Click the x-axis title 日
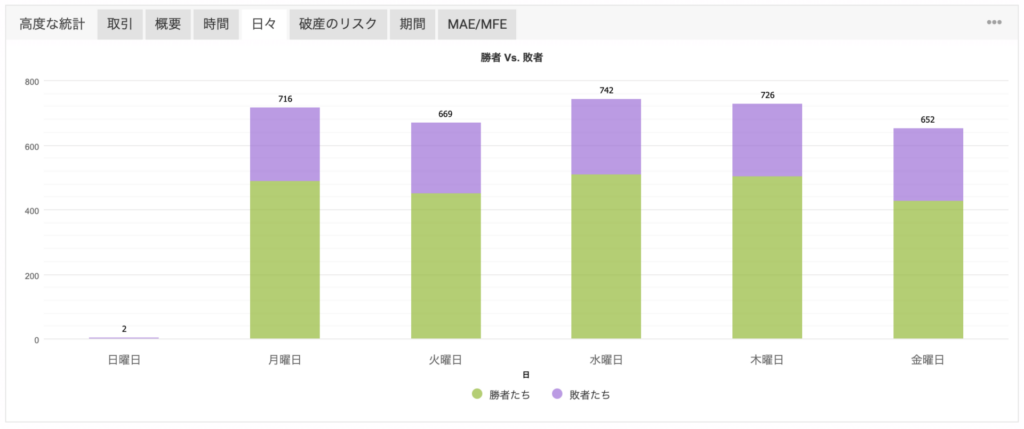The image size is (1024, 429). click(x=526, y=375)
